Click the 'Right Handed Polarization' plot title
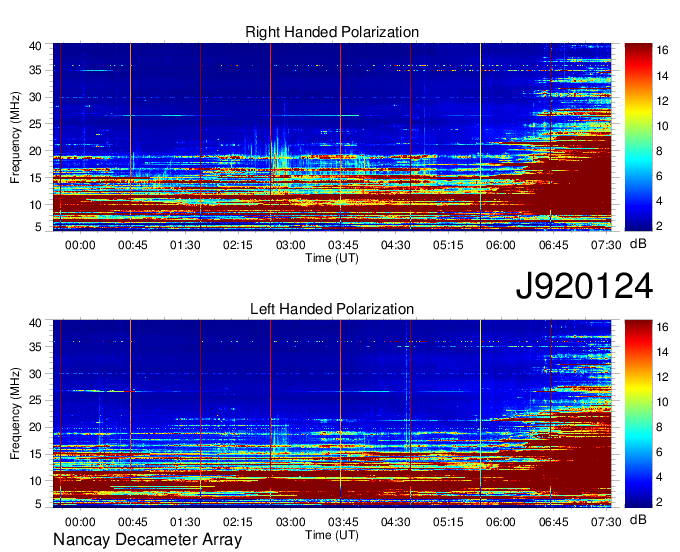 coord(332,32)
